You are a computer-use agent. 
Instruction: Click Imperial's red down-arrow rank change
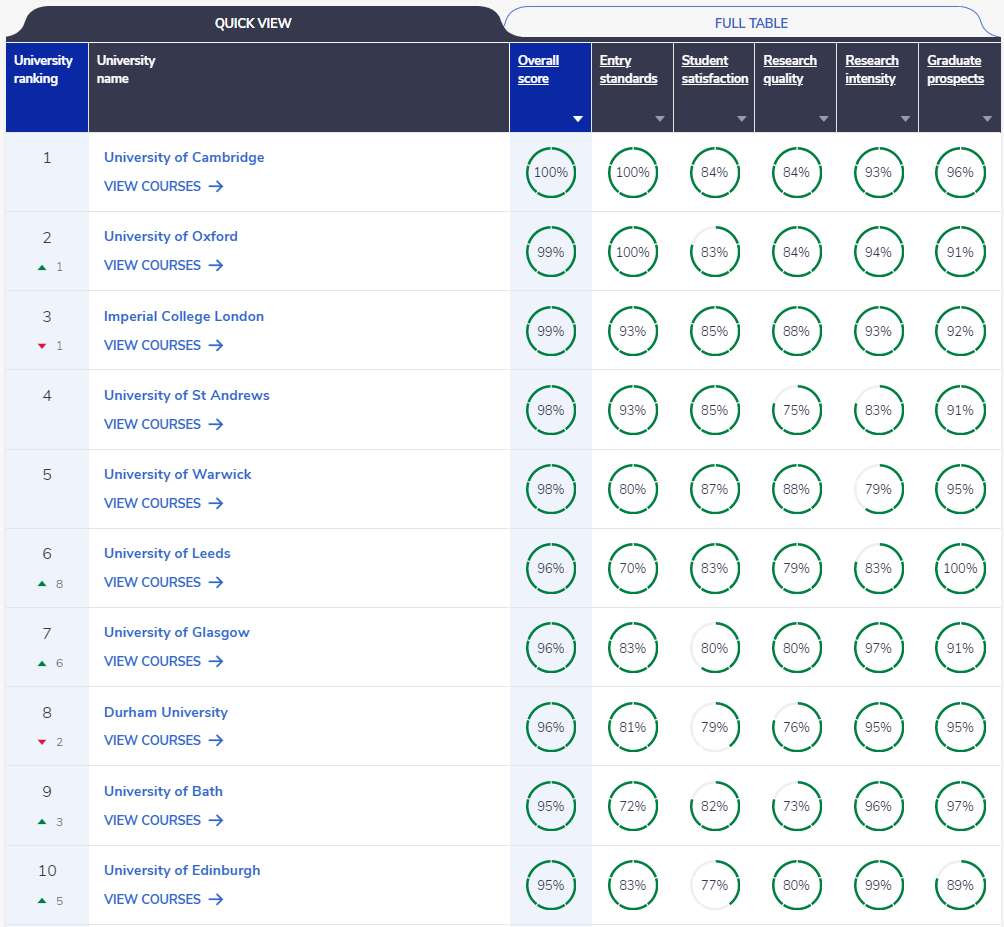tap(42, 346)
